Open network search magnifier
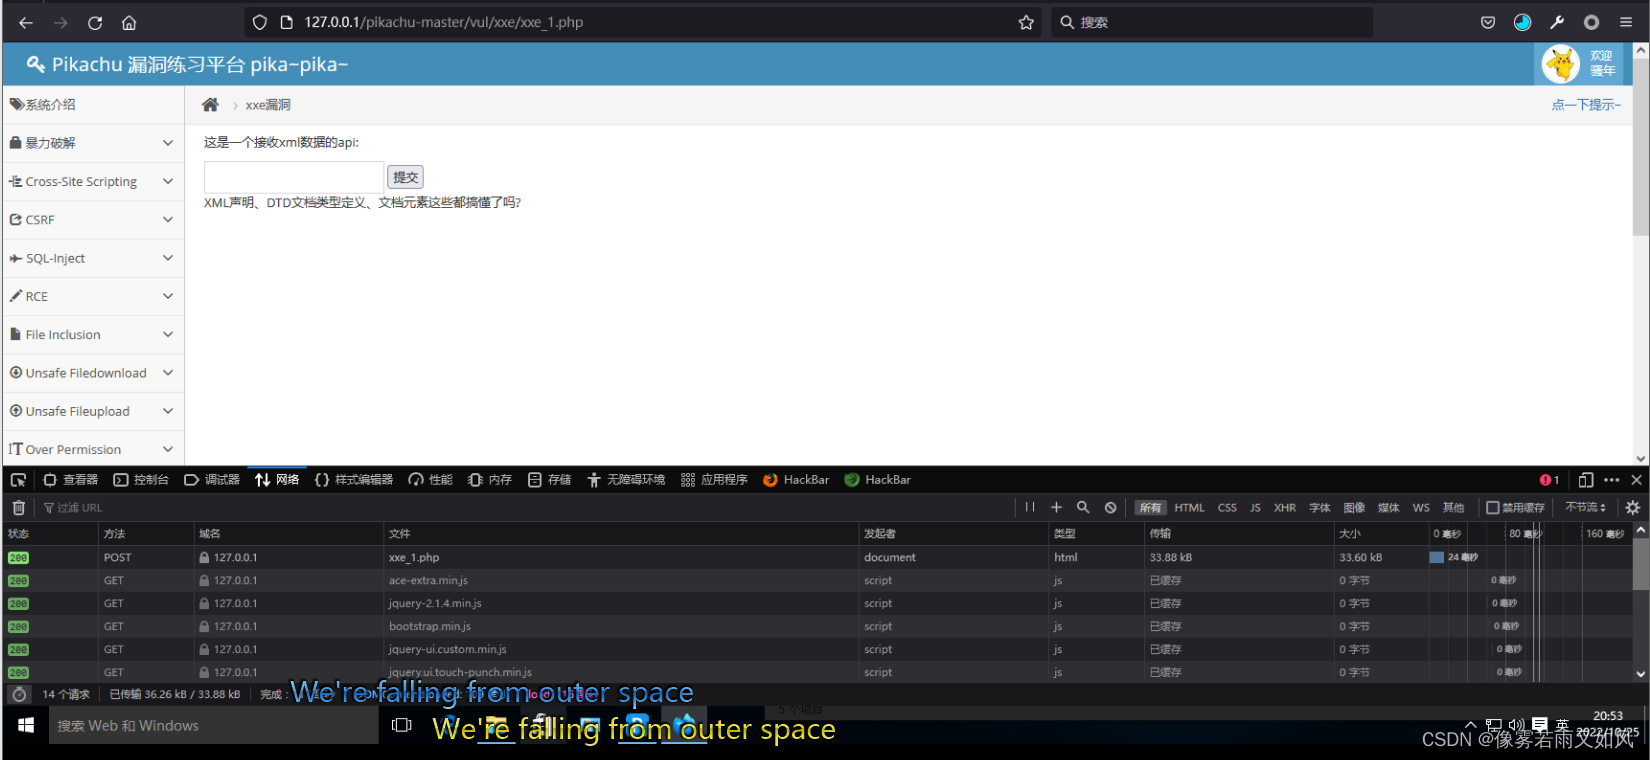Image resolution: width=1650 pixels, height=760 pixels. 1083,508
